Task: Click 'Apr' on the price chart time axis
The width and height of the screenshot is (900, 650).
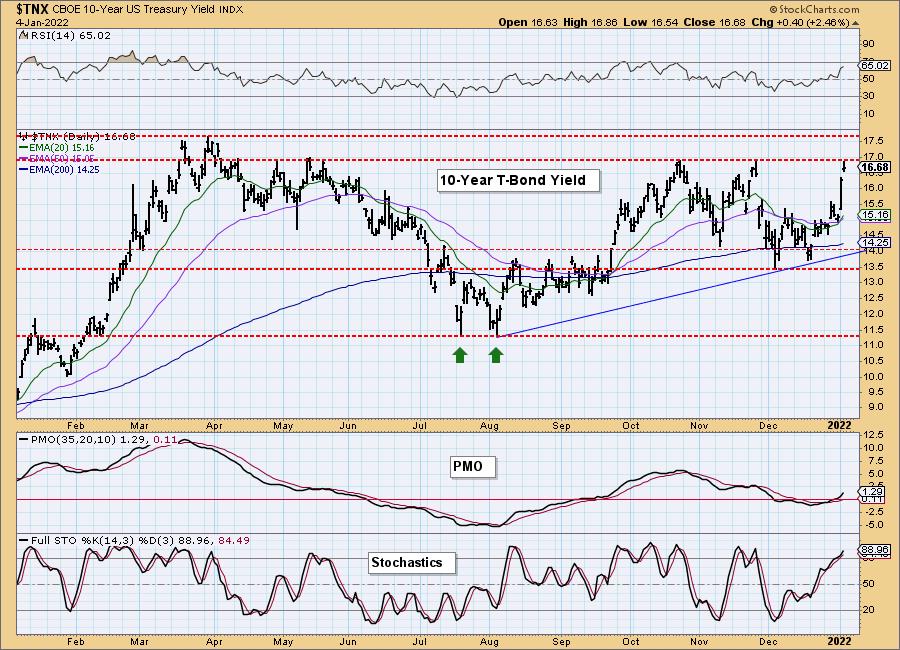Action: [x=214, y=426]
